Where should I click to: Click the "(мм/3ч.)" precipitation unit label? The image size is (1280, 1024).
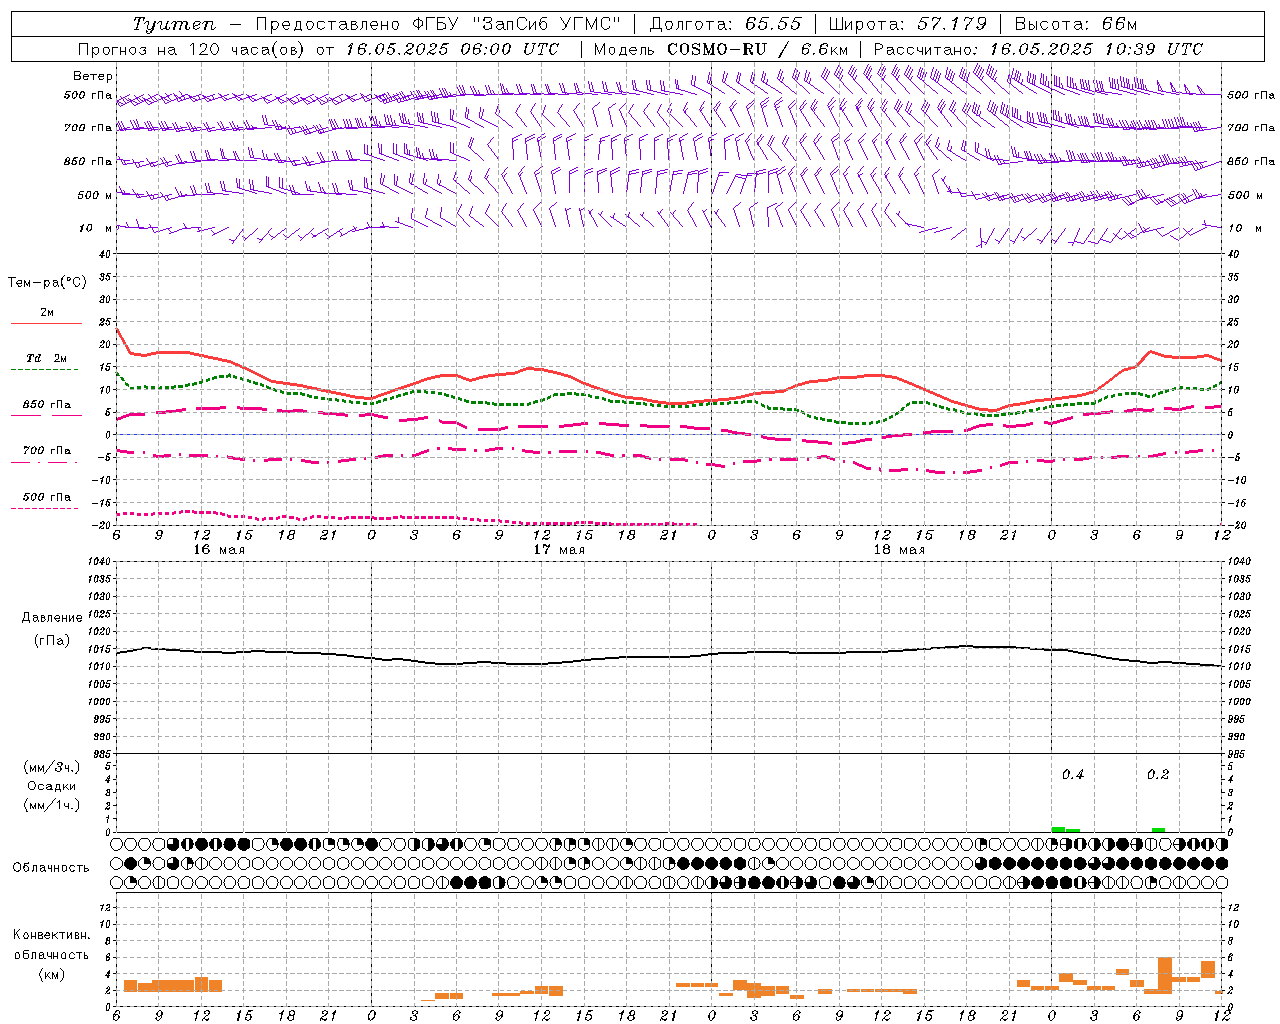51,767
